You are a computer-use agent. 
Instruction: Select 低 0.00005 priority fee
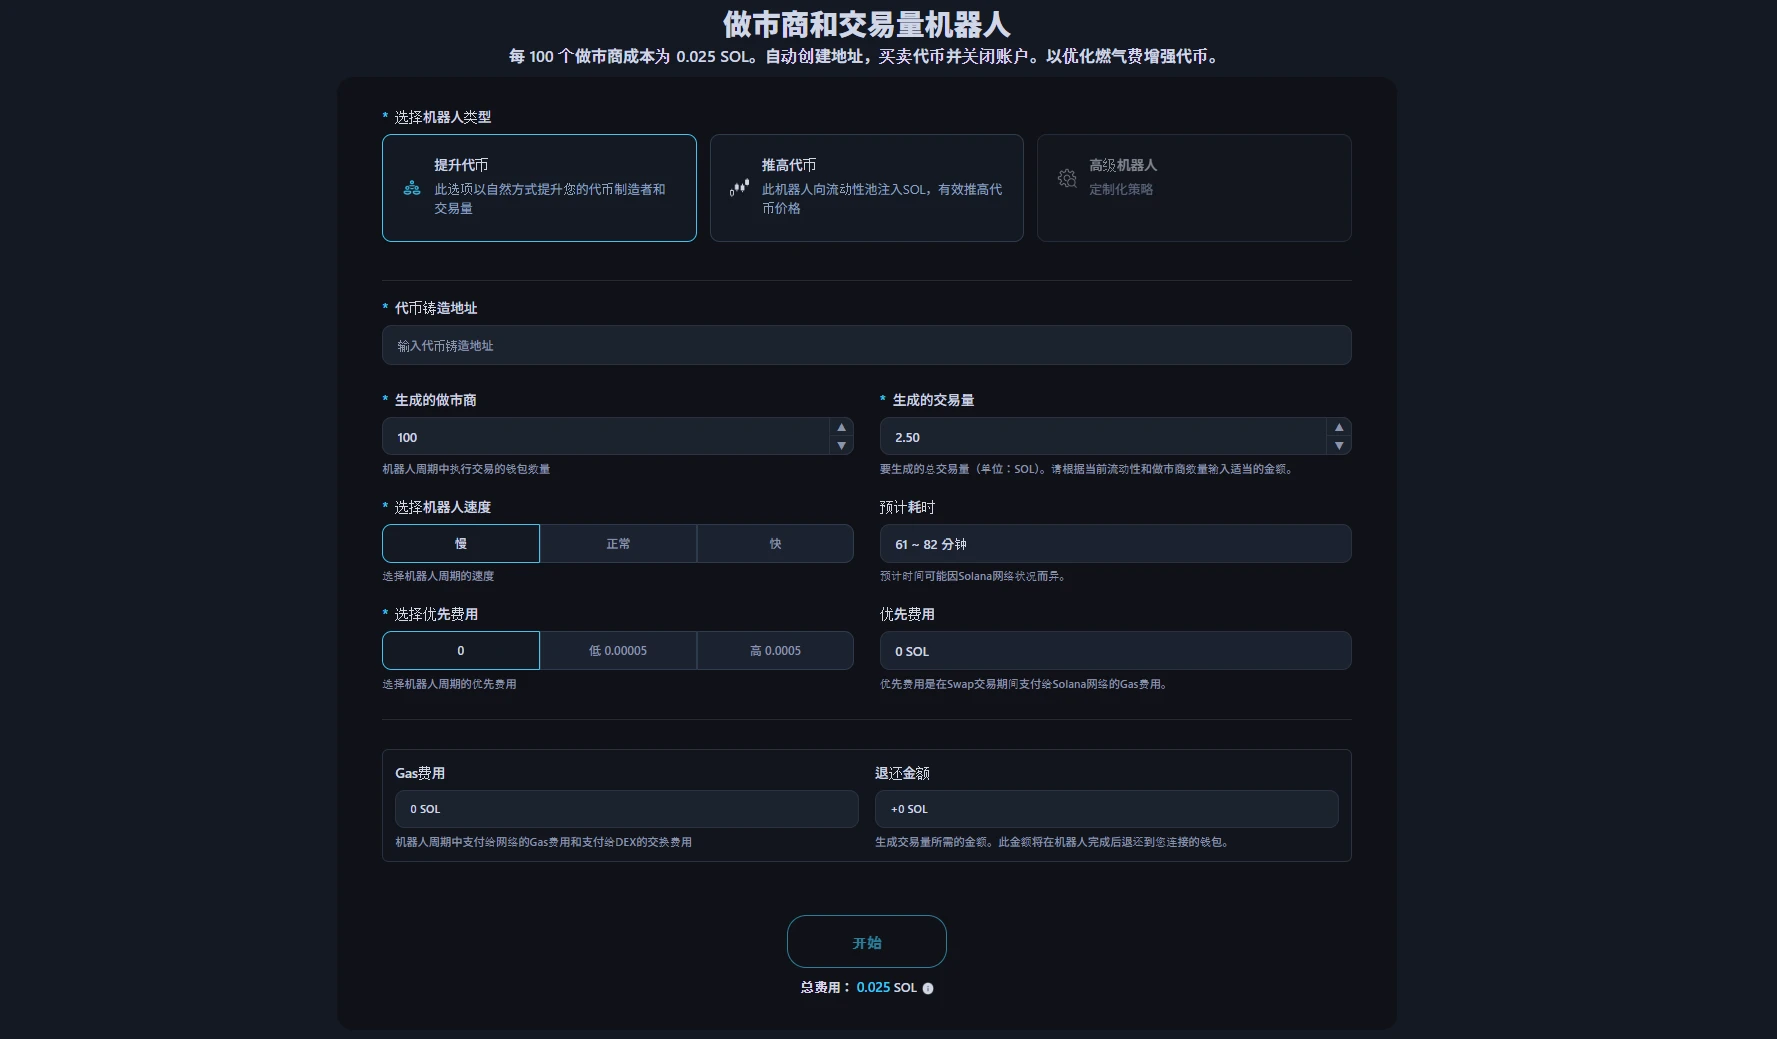[x=618, y=650]
